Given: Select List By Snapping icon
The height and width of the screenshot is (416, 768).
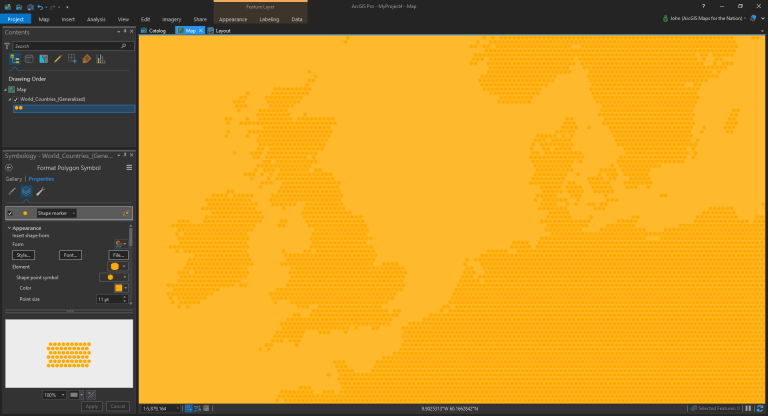Looking at the screenshot, I should pyautogui.click(x=72, y=59).
